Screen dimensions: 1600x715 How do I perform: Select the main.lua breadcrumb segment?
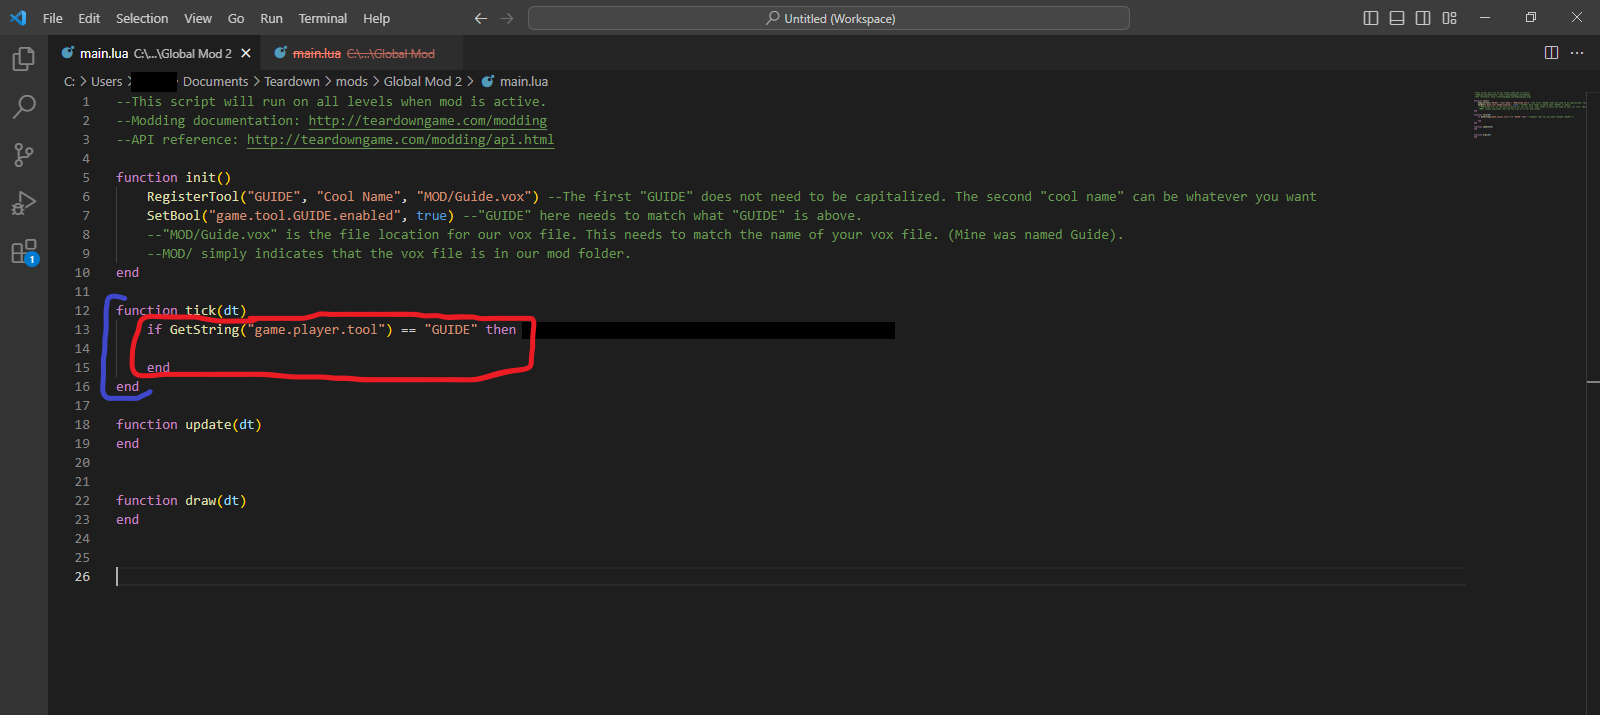point(524,82)
